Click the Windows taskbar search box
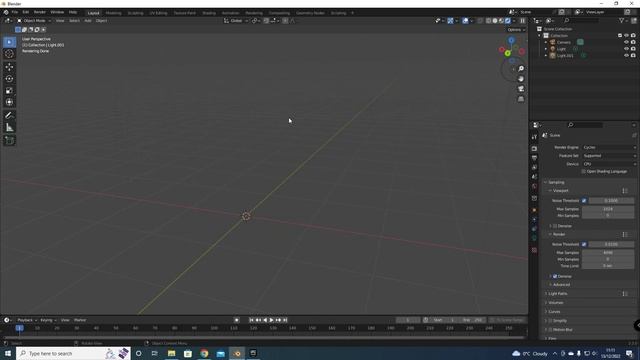Viewport: 640px width, 360px height. 73,353
